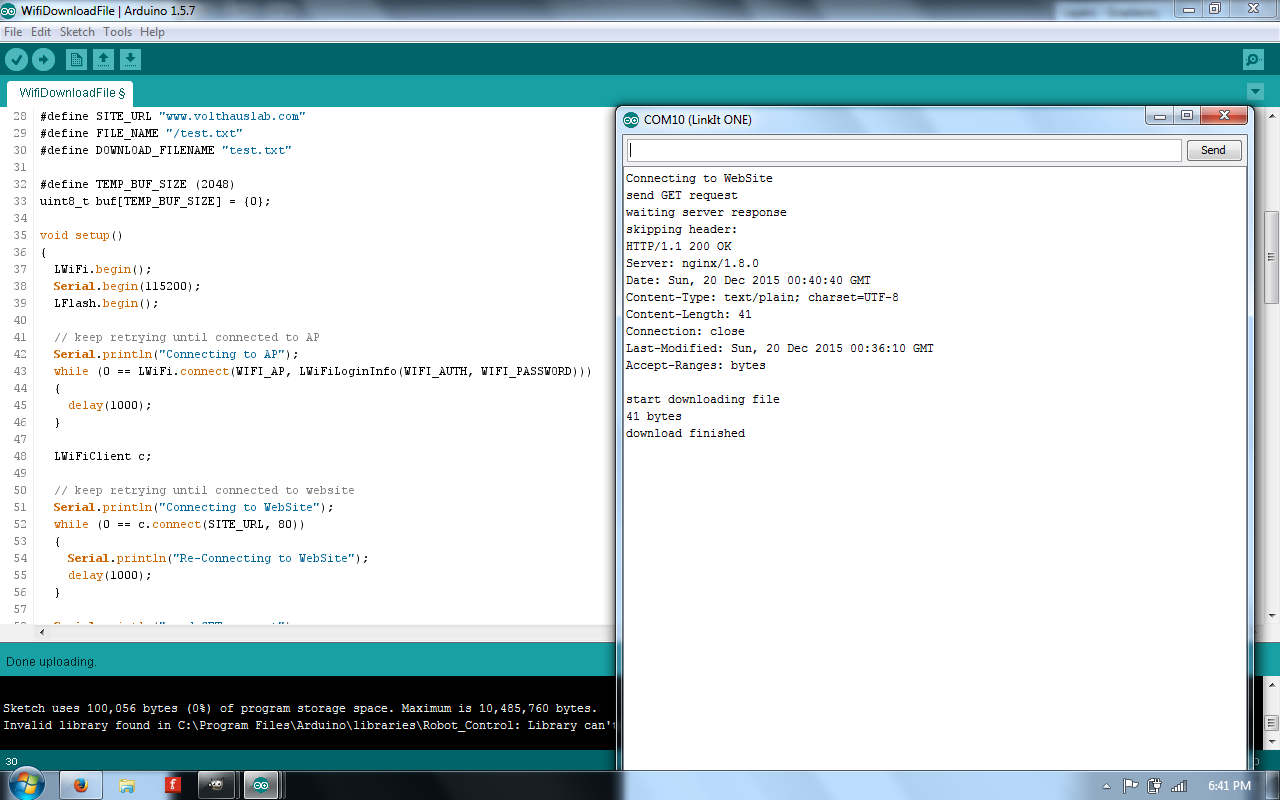Open the Edit menu
Viewport: 1280px width, 800px height.
(x=41, y=32)
